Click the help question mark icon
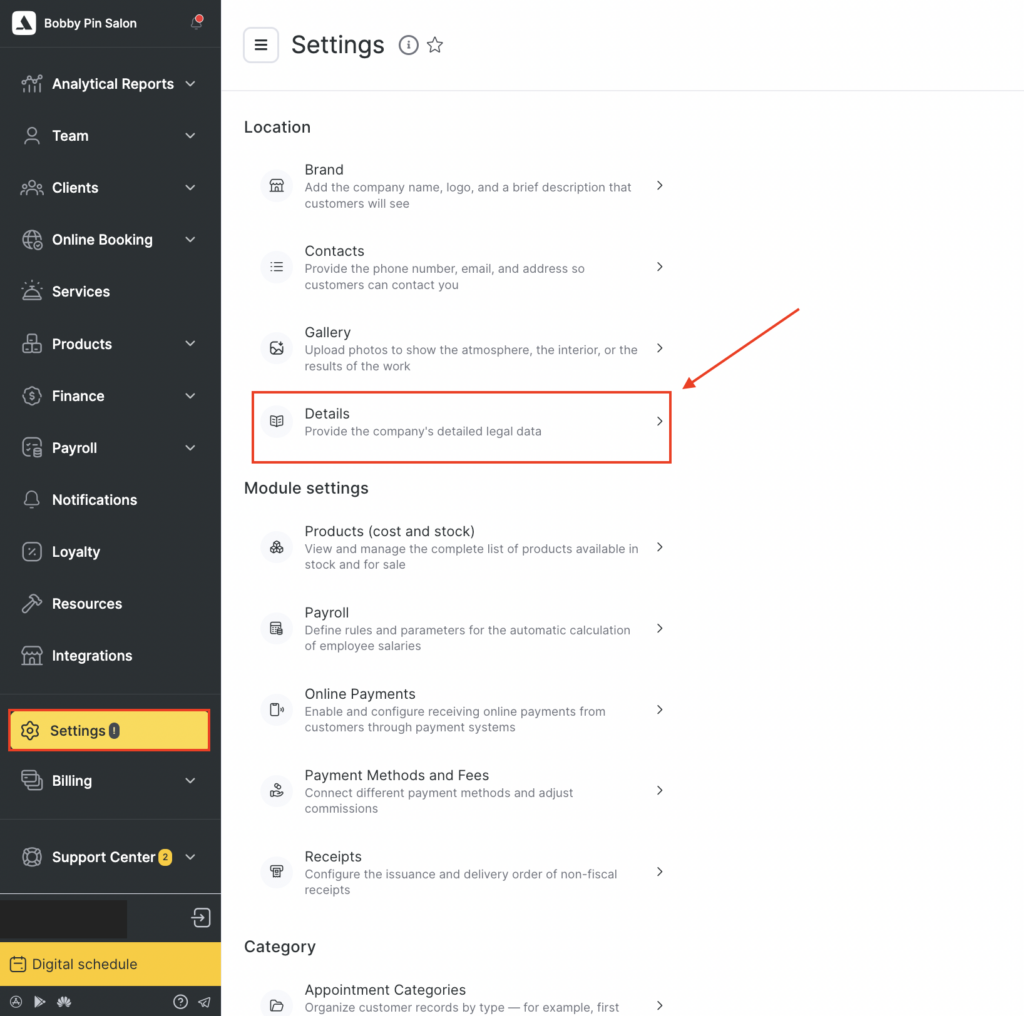The height and width of the screenshot is (1016, 1024). pyautogui.click(x=180, y=1001)
